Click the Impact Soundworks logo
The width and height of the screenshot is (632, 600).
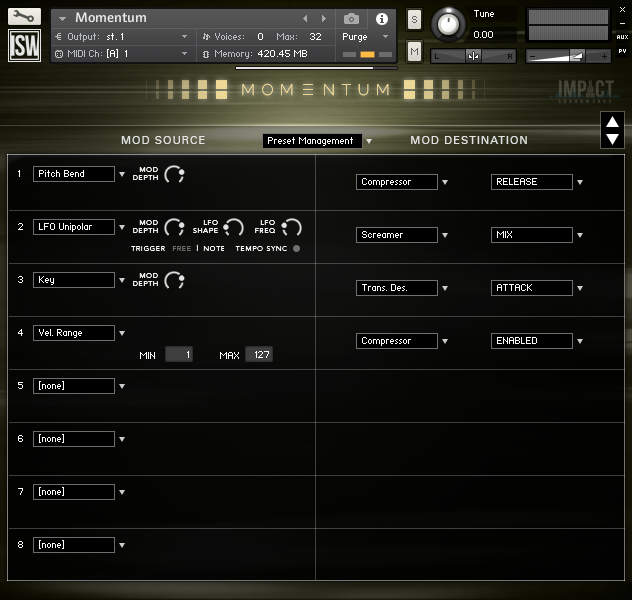pos(585,91)
